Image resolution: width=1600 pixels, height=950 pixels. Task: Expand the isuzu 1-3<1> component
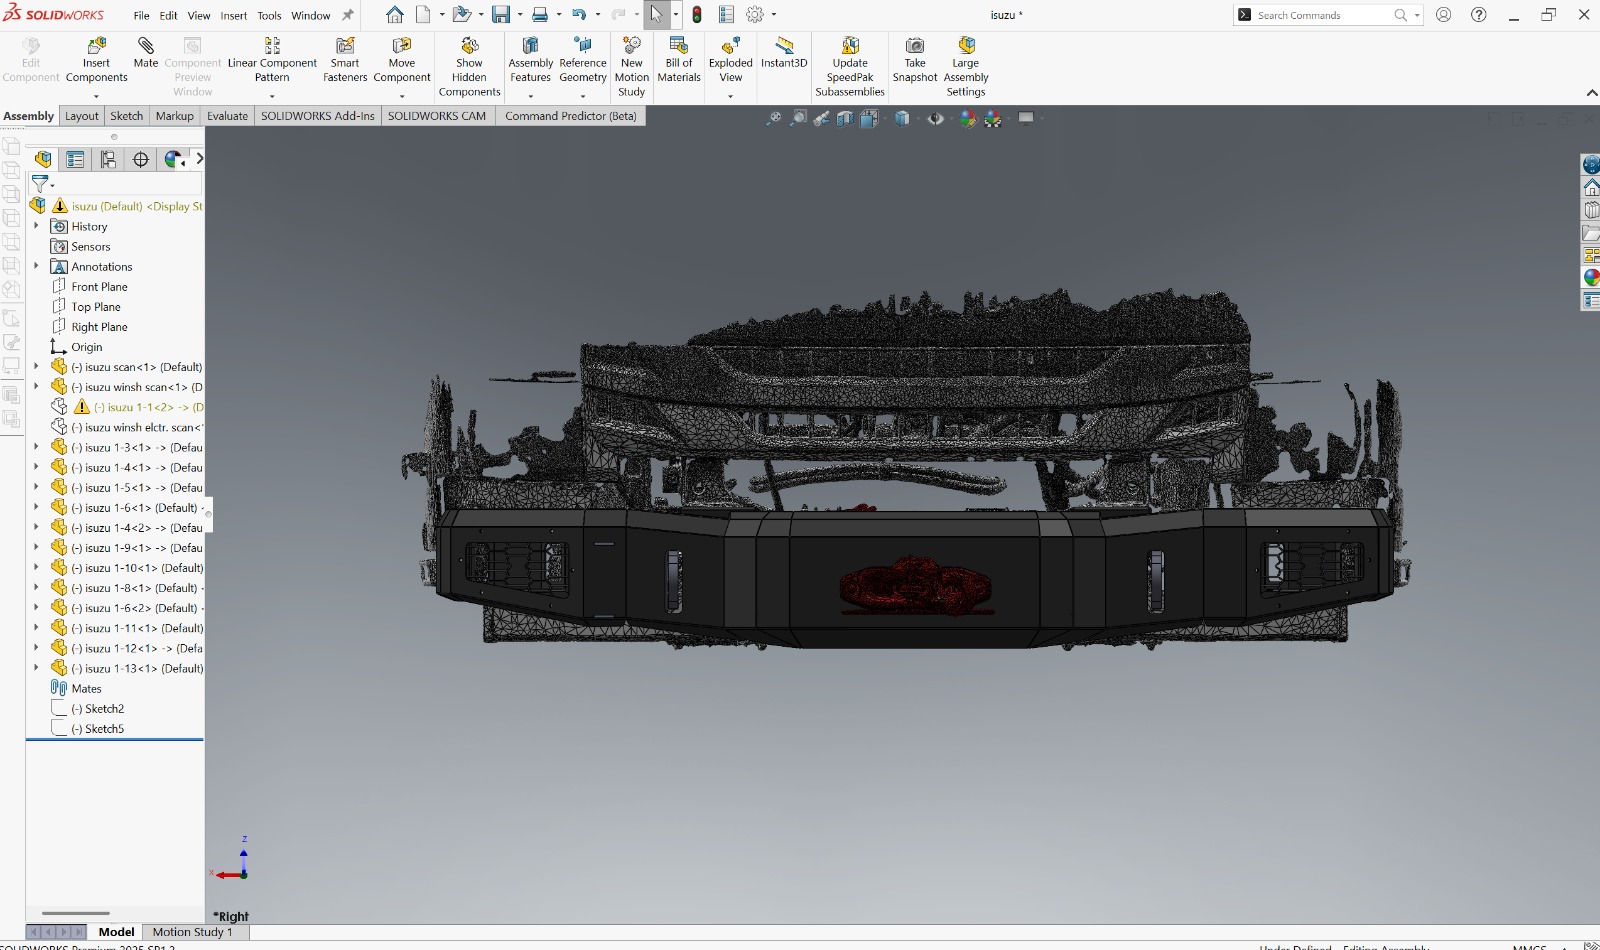click(x=36, y=447)
